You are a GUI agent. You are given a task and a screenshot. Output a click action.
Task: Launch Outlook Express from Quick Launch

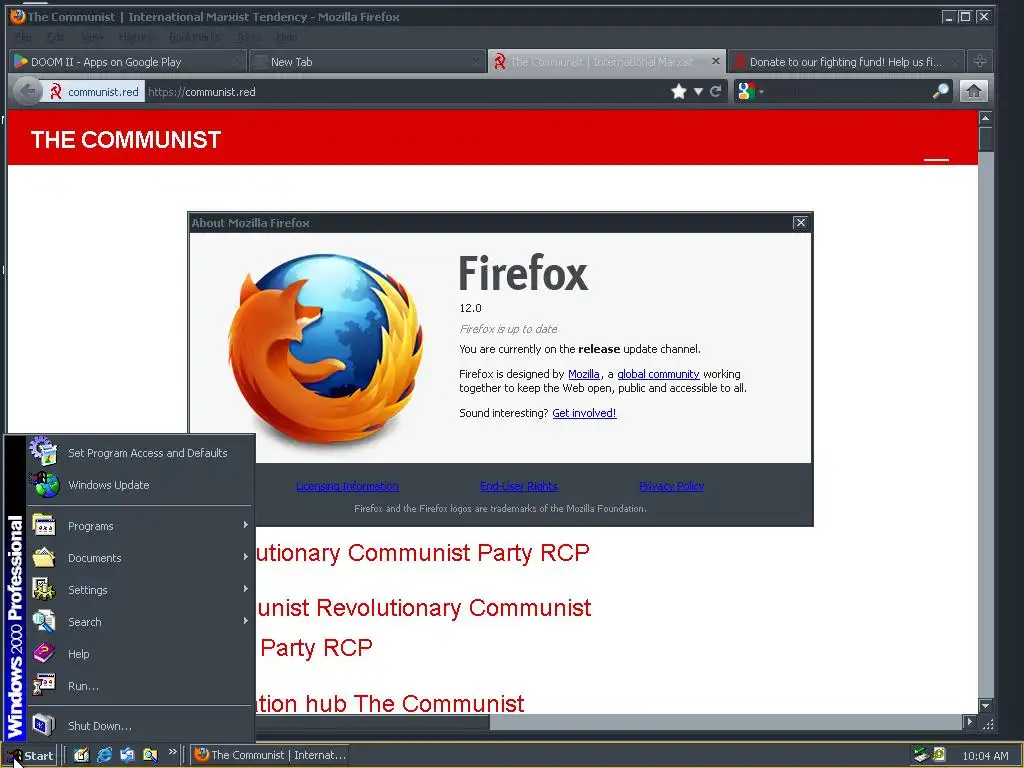127,755
